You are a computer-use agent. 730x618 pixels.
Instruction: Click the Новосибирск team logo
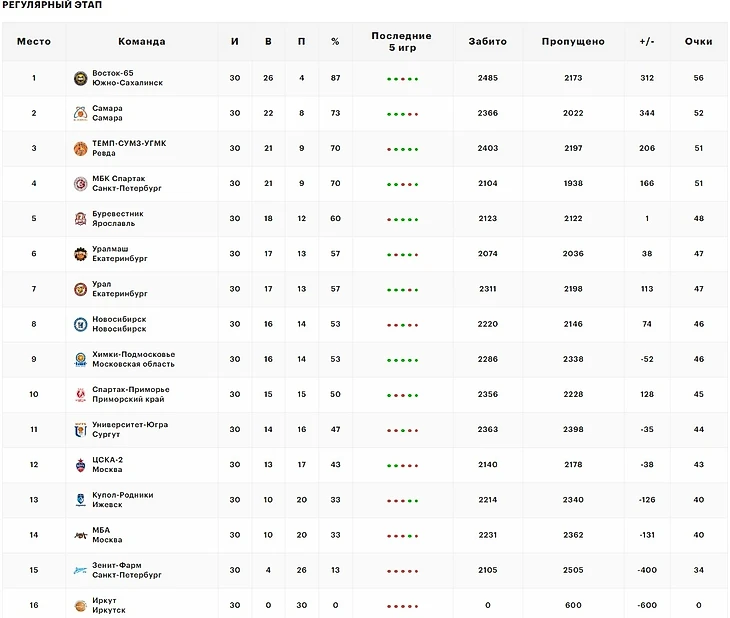coord(80,324)
